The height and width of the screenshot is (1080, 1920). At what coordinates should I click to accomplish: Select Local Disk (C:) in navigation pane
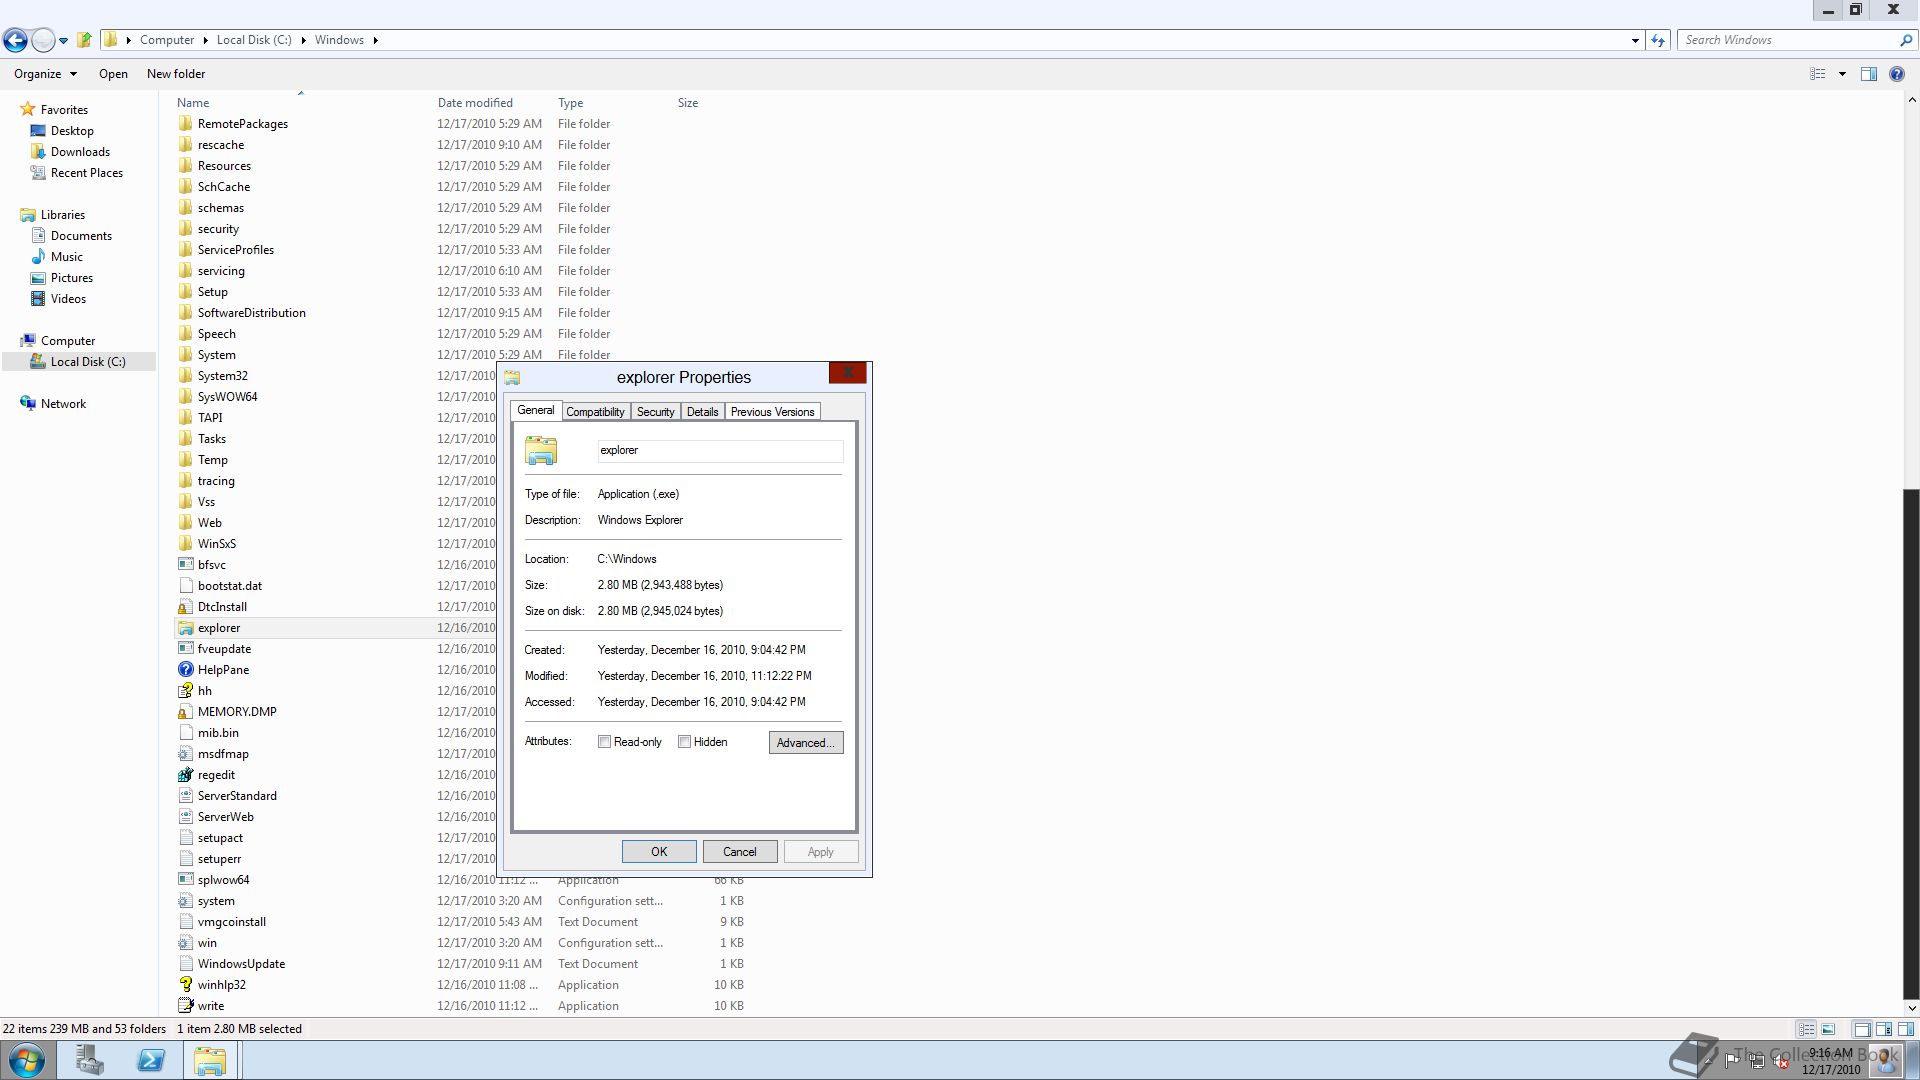point(88,362)
